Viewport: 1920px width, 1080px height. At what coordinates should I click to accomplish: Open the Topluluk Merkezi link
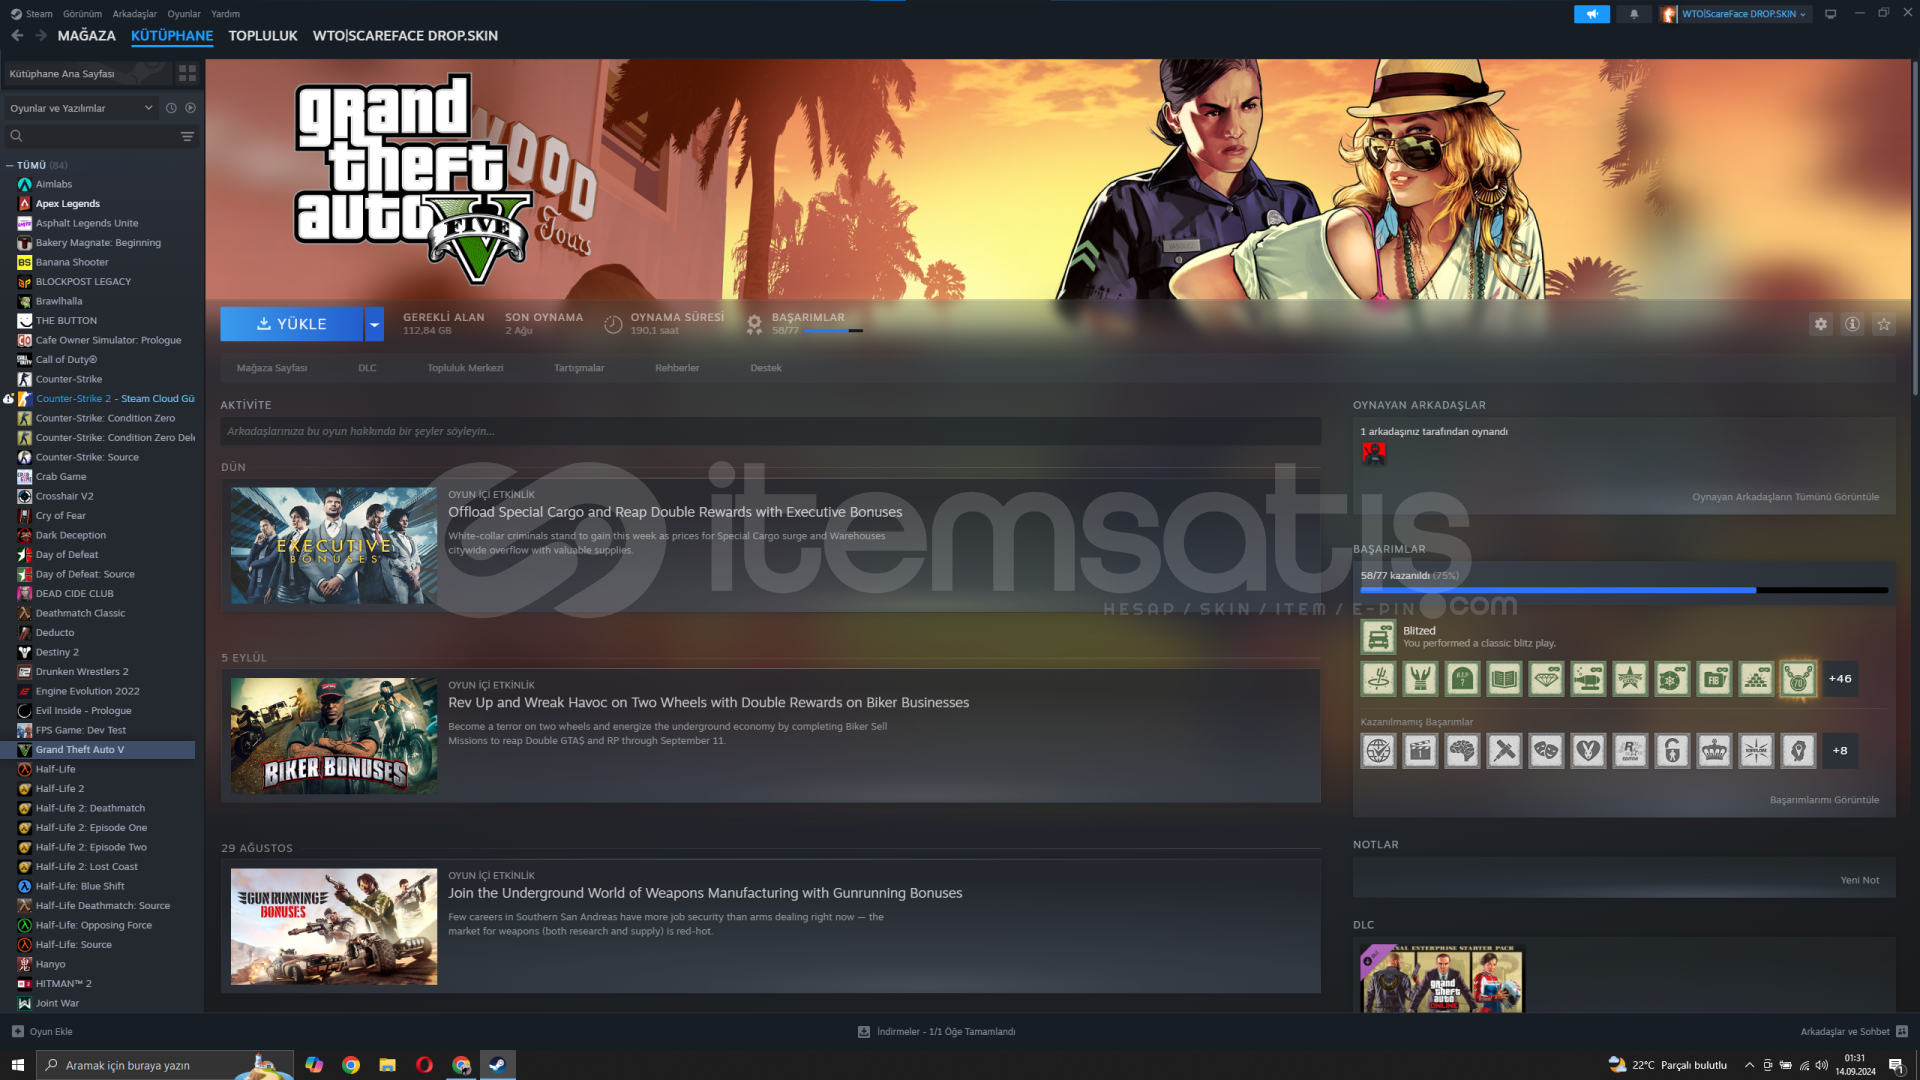point(465,368)
